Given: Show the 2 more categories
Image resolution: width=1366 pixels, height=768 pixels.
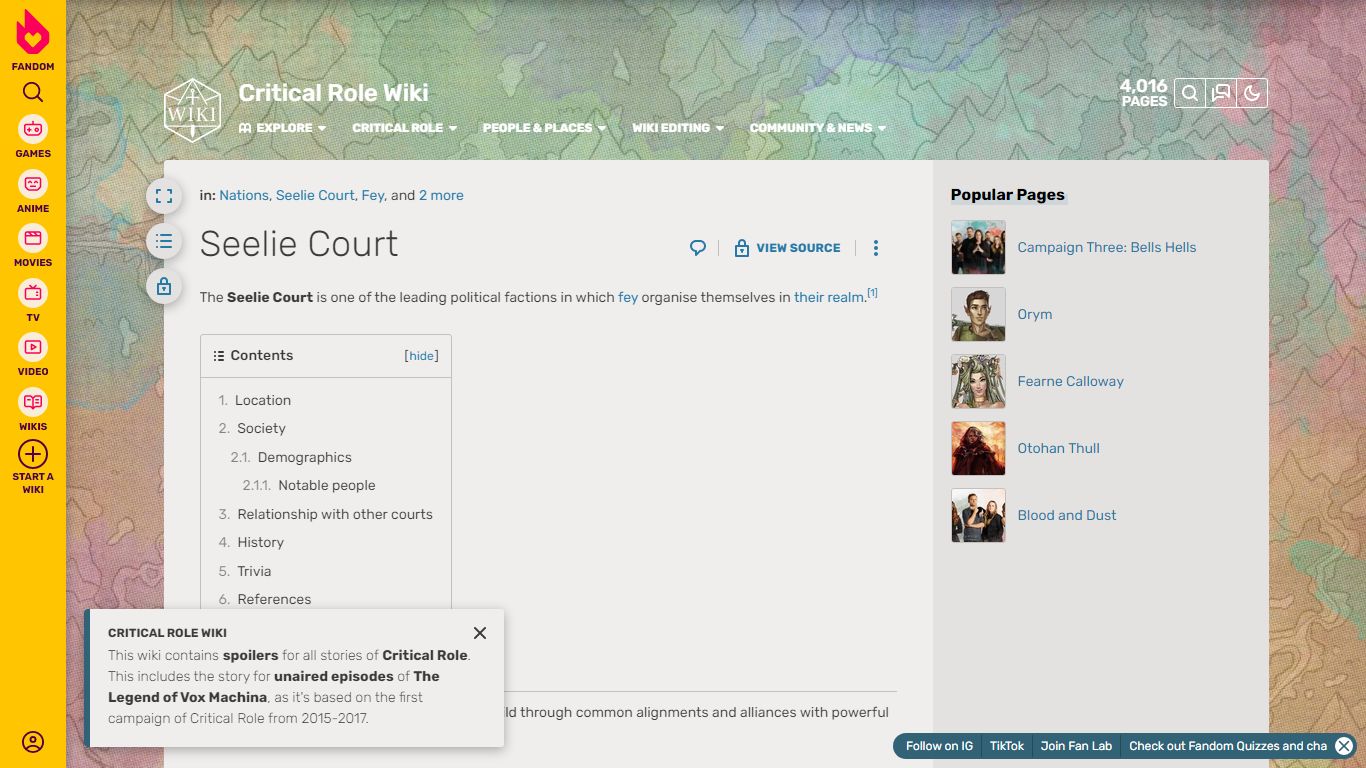Looking at the screenshot, I should pos(441,196).
